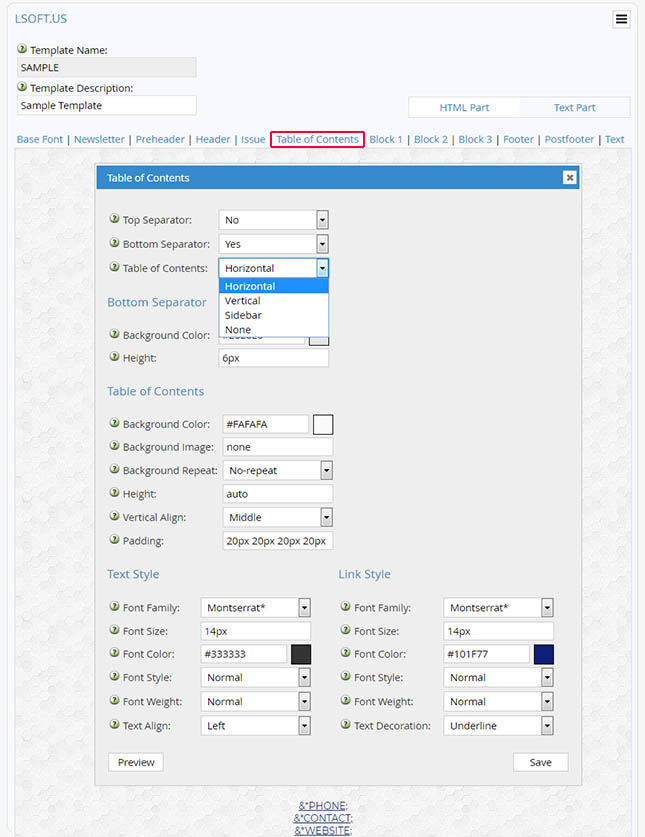The width and height of the screenshot is (645, 837).
Task: Select Sidebar option in dropdown list
Action: (x=273, y=315)
